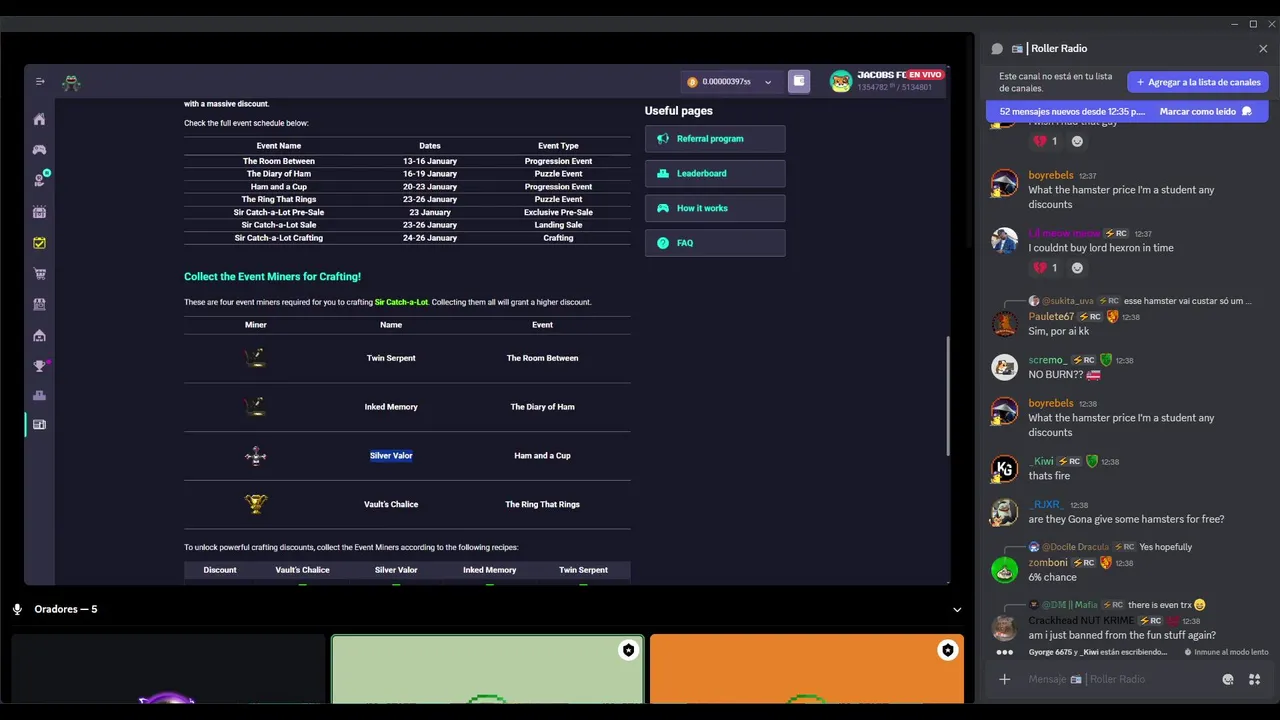Click Marcar como leído button
This screenshot has width=1280, height=720.
tap(1206, 111)
